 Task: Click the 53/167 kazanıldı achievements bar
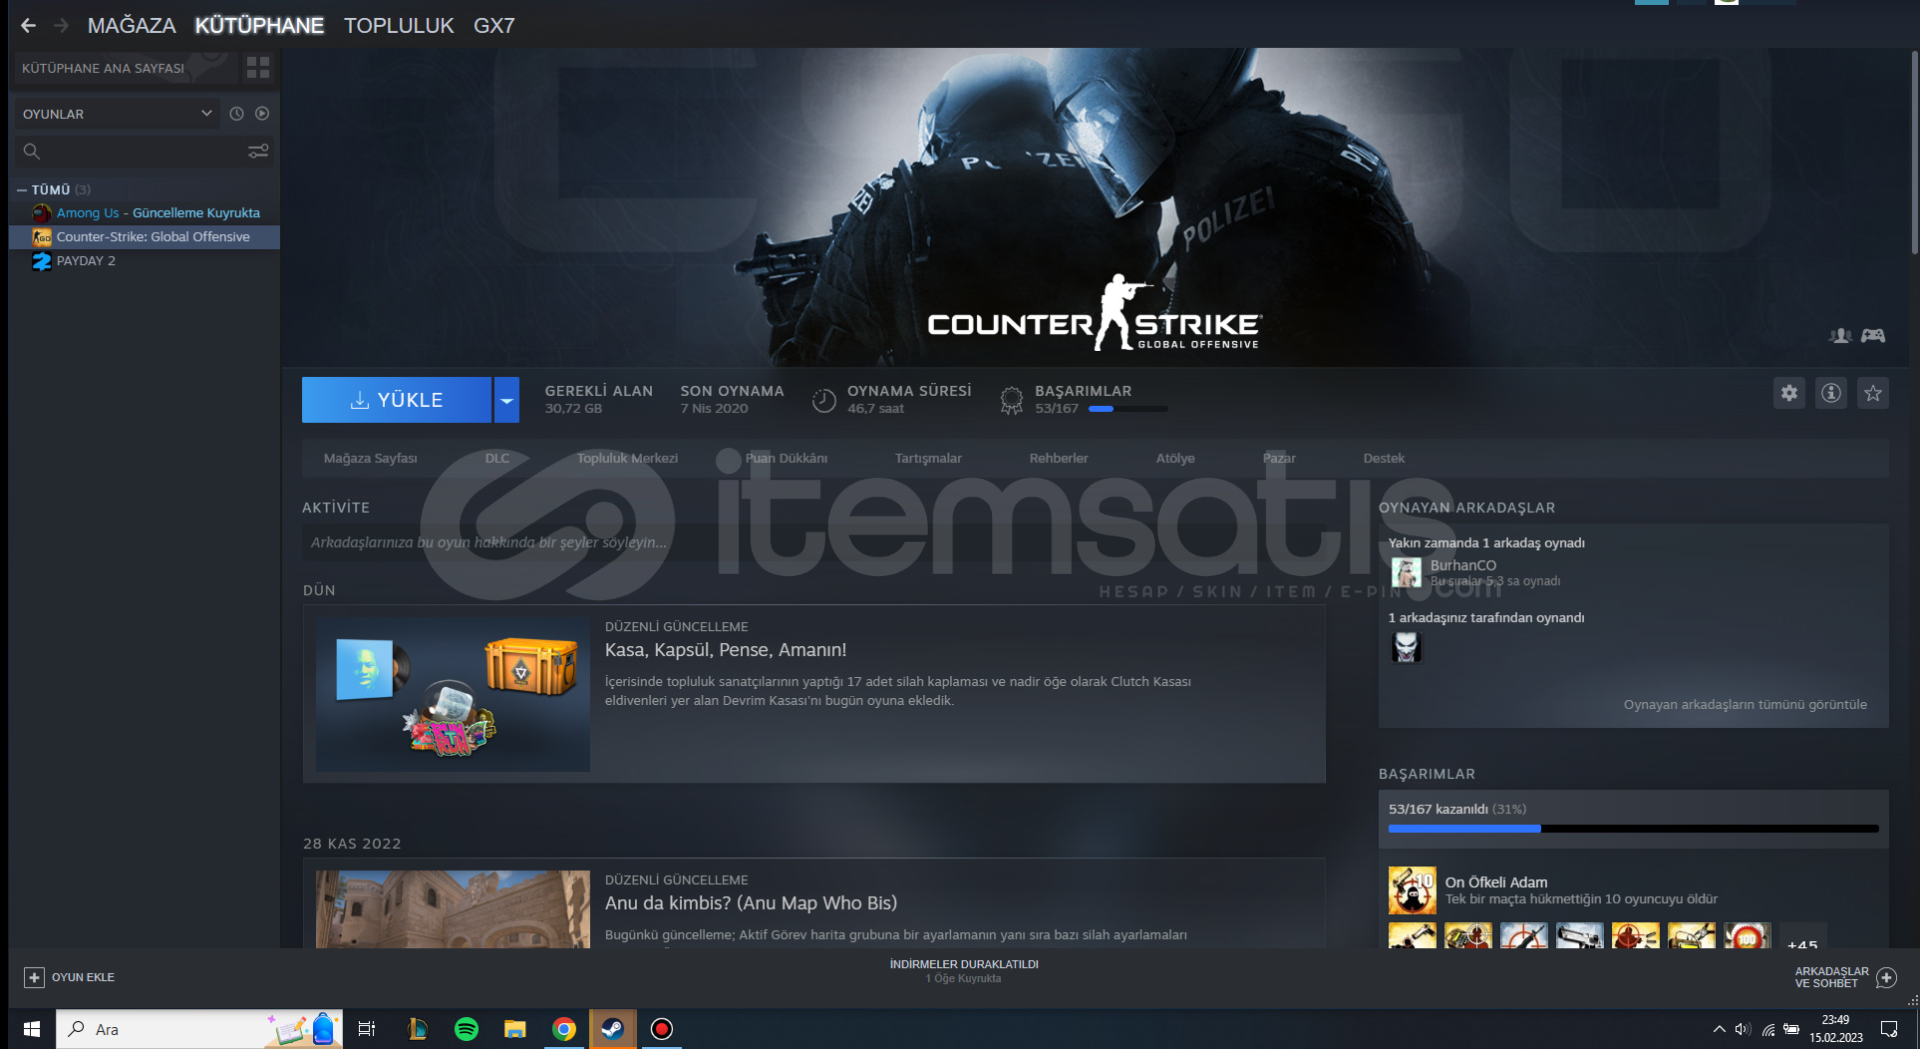(1633, 829)
